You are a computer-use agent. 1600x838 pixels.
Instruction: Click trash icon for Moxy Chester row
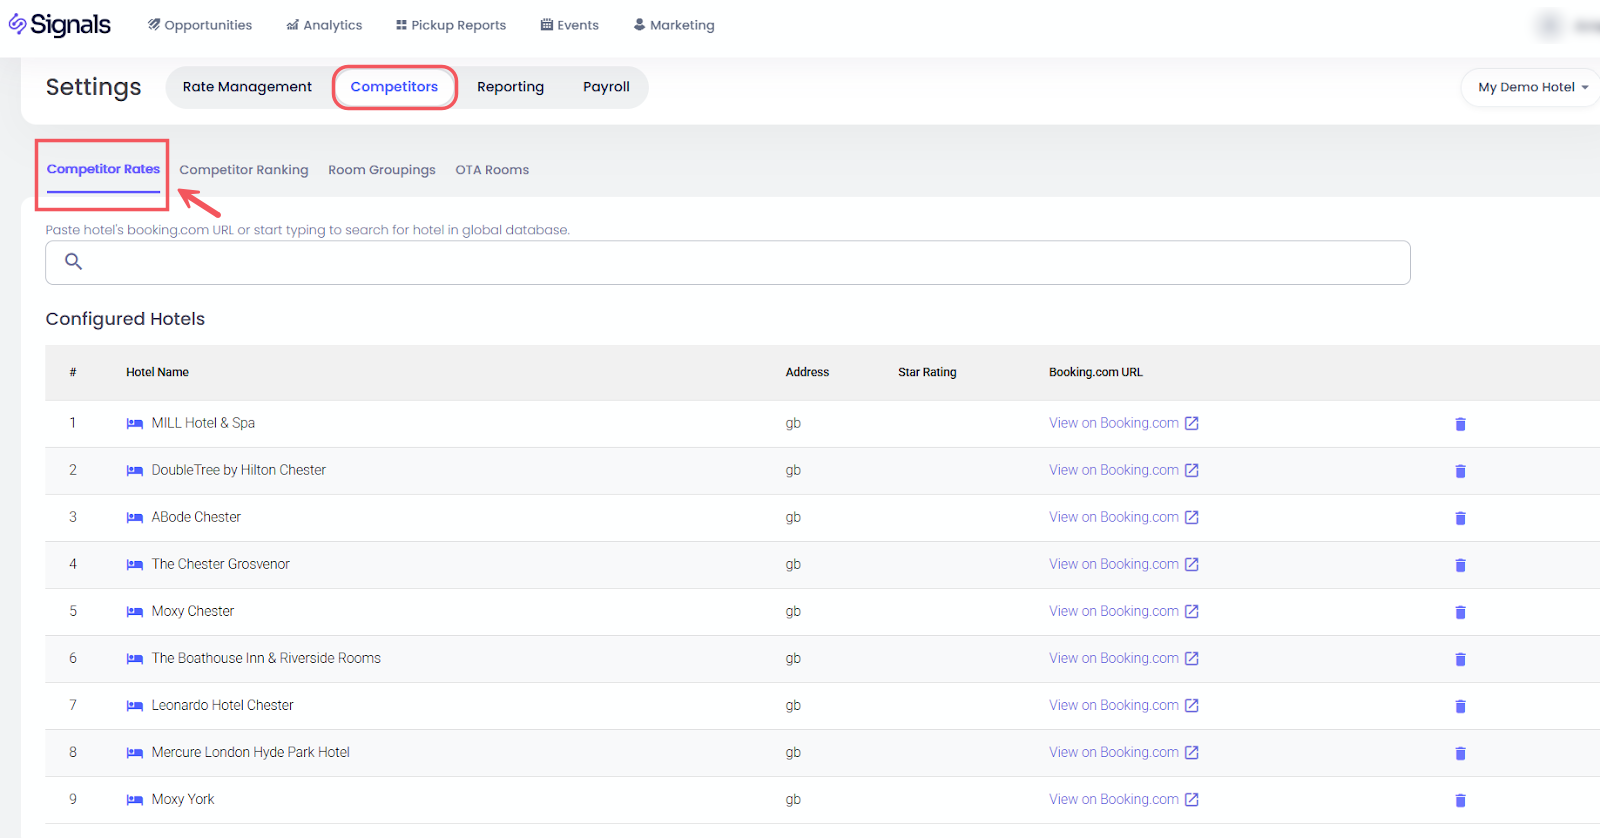point(1460,612)
